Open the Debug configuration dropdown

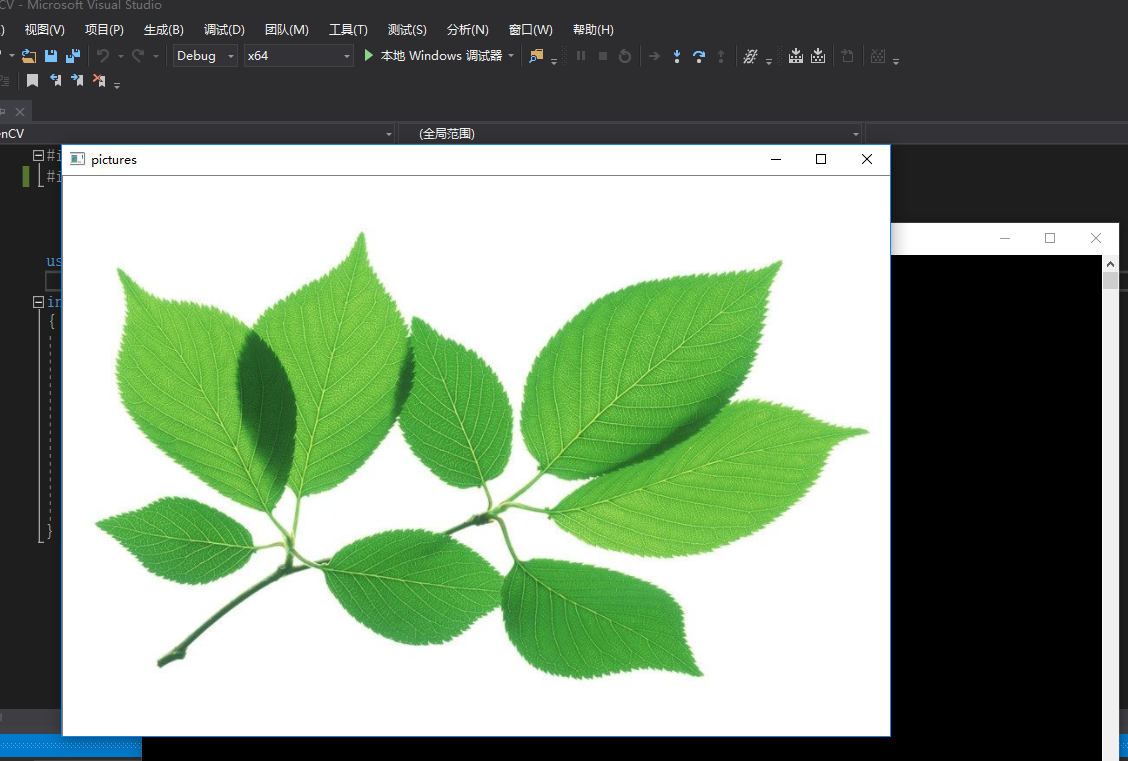206,55
